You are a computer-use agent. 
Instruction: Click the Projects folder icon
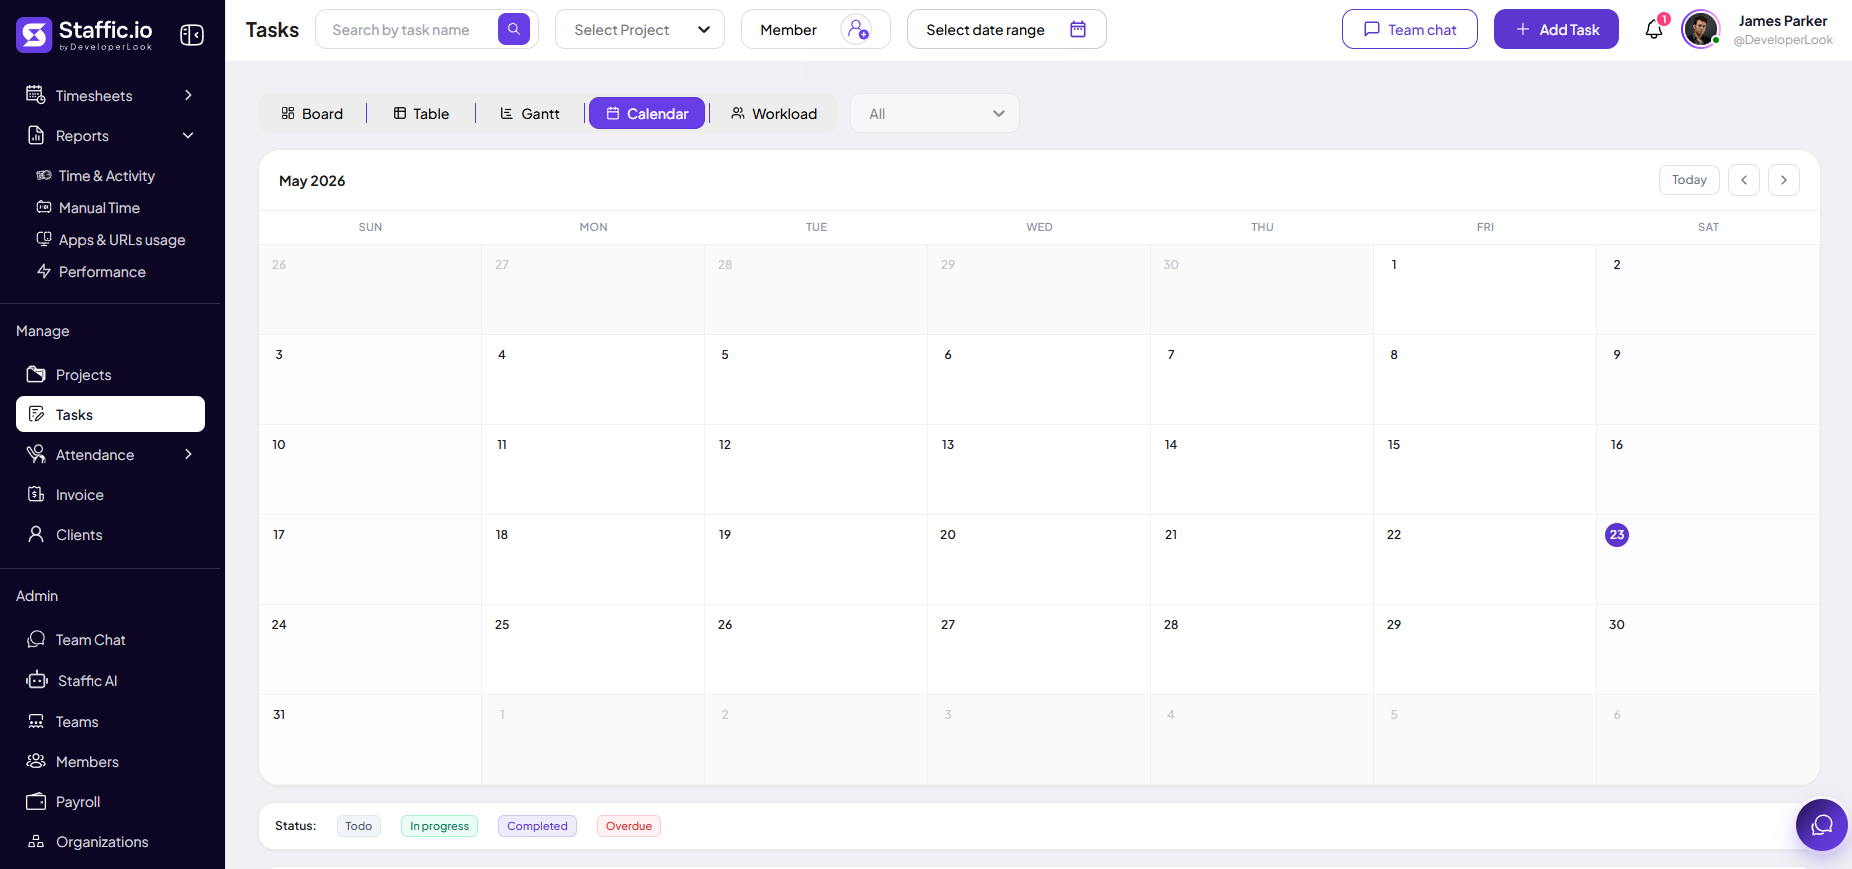click(x=36, y=374)
